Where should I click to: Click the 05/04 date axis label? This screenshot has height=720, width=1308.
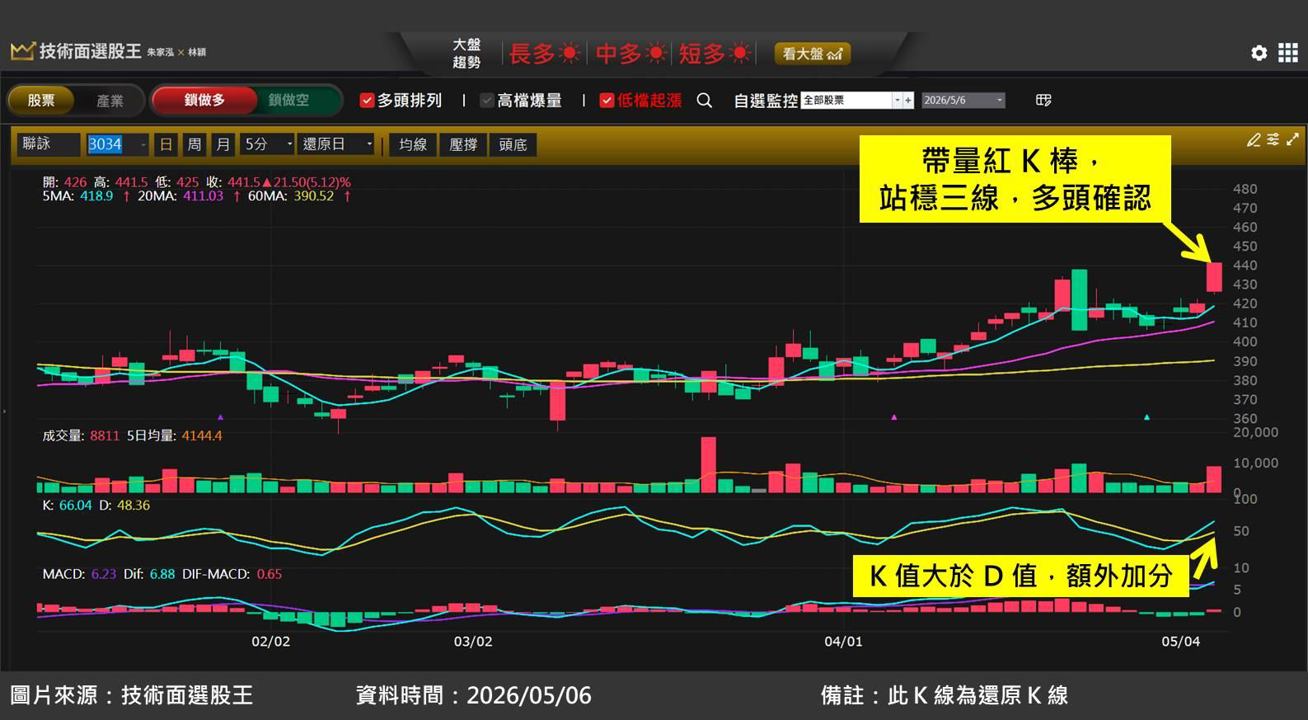[x=1181, y=641]
